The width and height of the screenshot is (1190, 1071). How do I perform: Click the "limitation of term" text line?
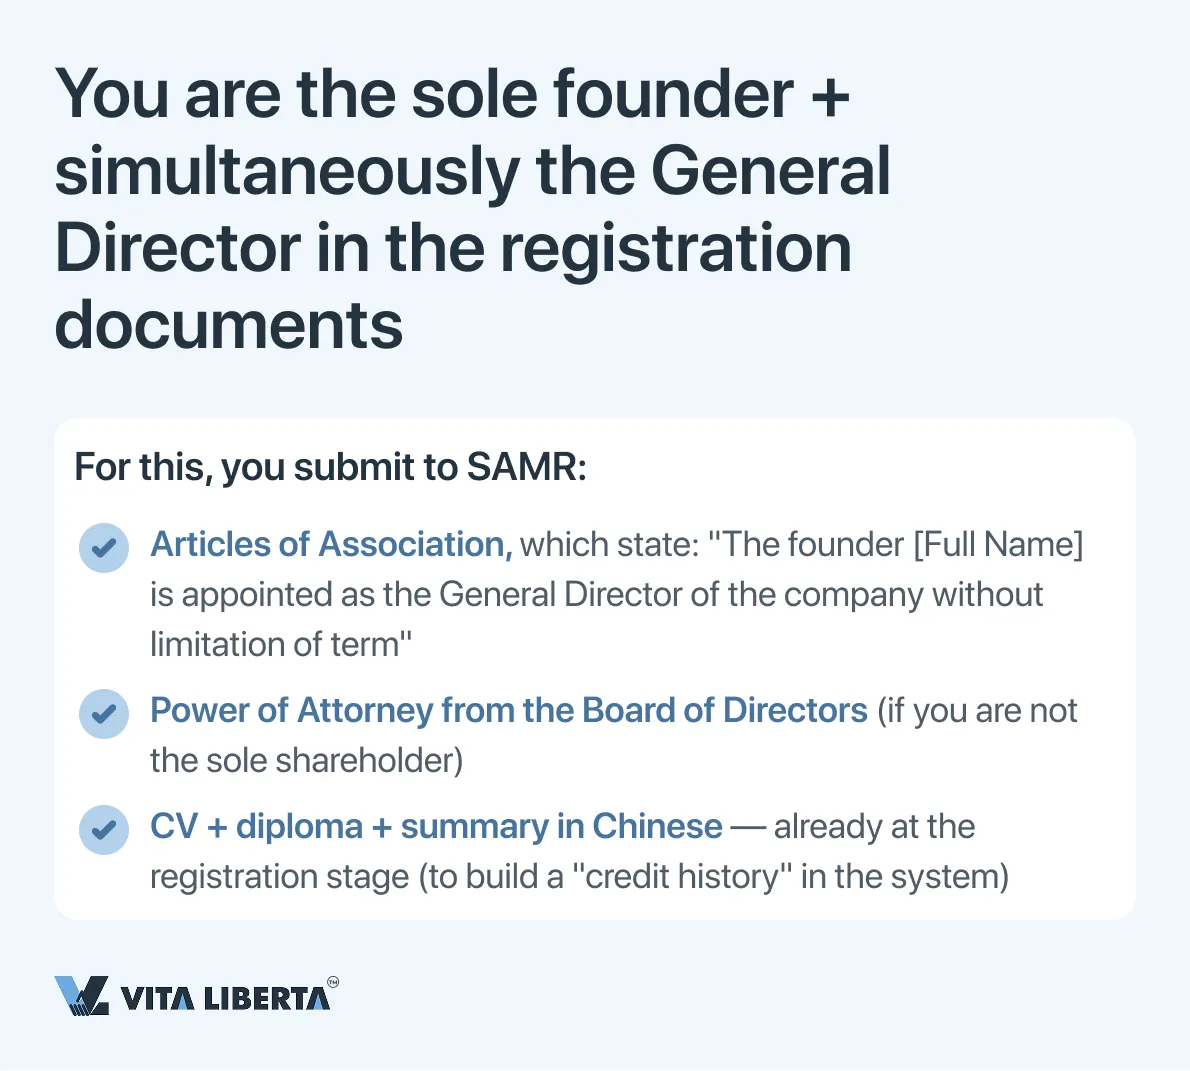click(281, 645)
